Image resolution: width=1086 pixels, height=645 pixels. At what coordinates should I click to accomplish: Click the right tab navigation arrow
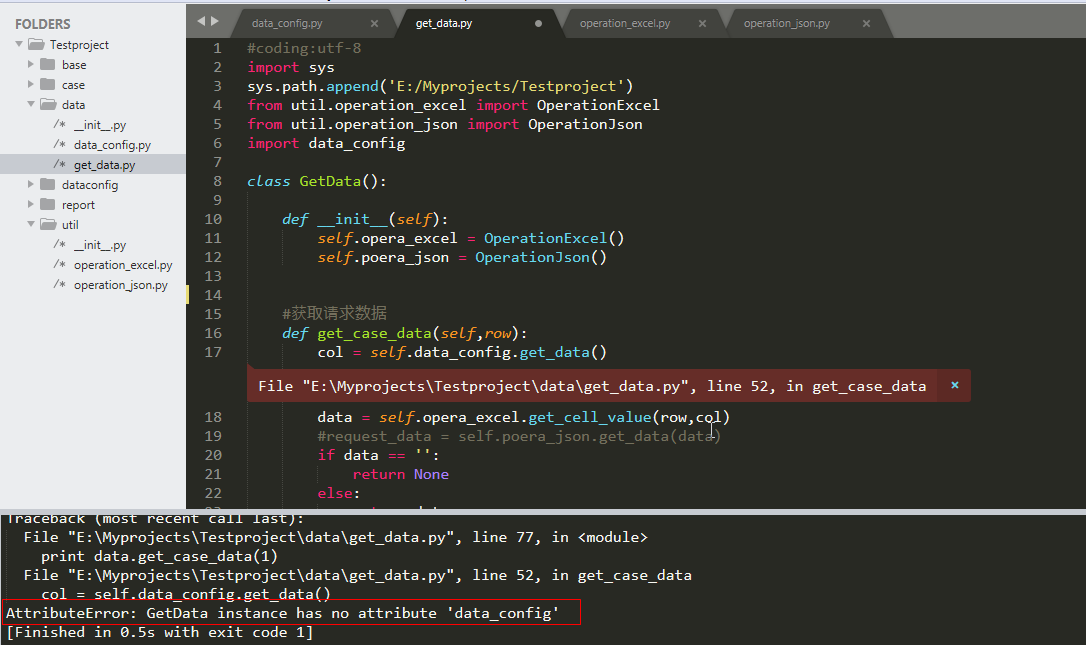[214, 21]
